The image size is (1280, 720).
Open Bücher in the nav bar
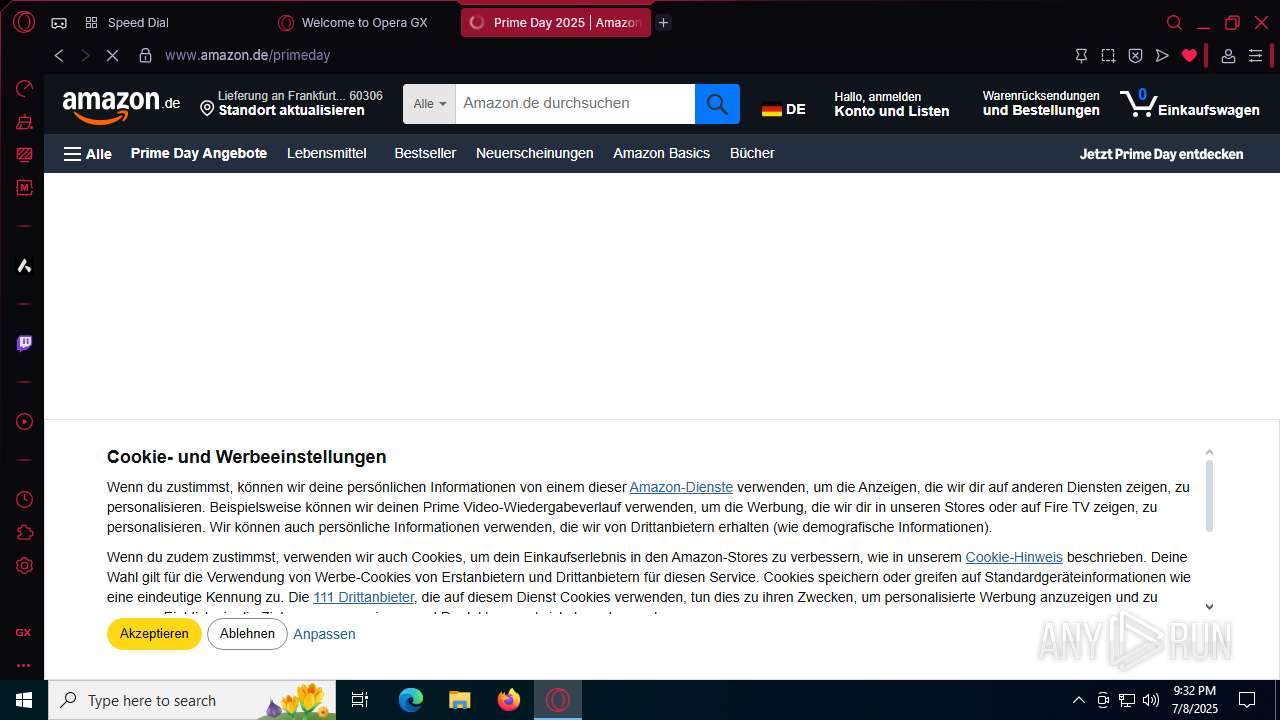click(752, 153)
